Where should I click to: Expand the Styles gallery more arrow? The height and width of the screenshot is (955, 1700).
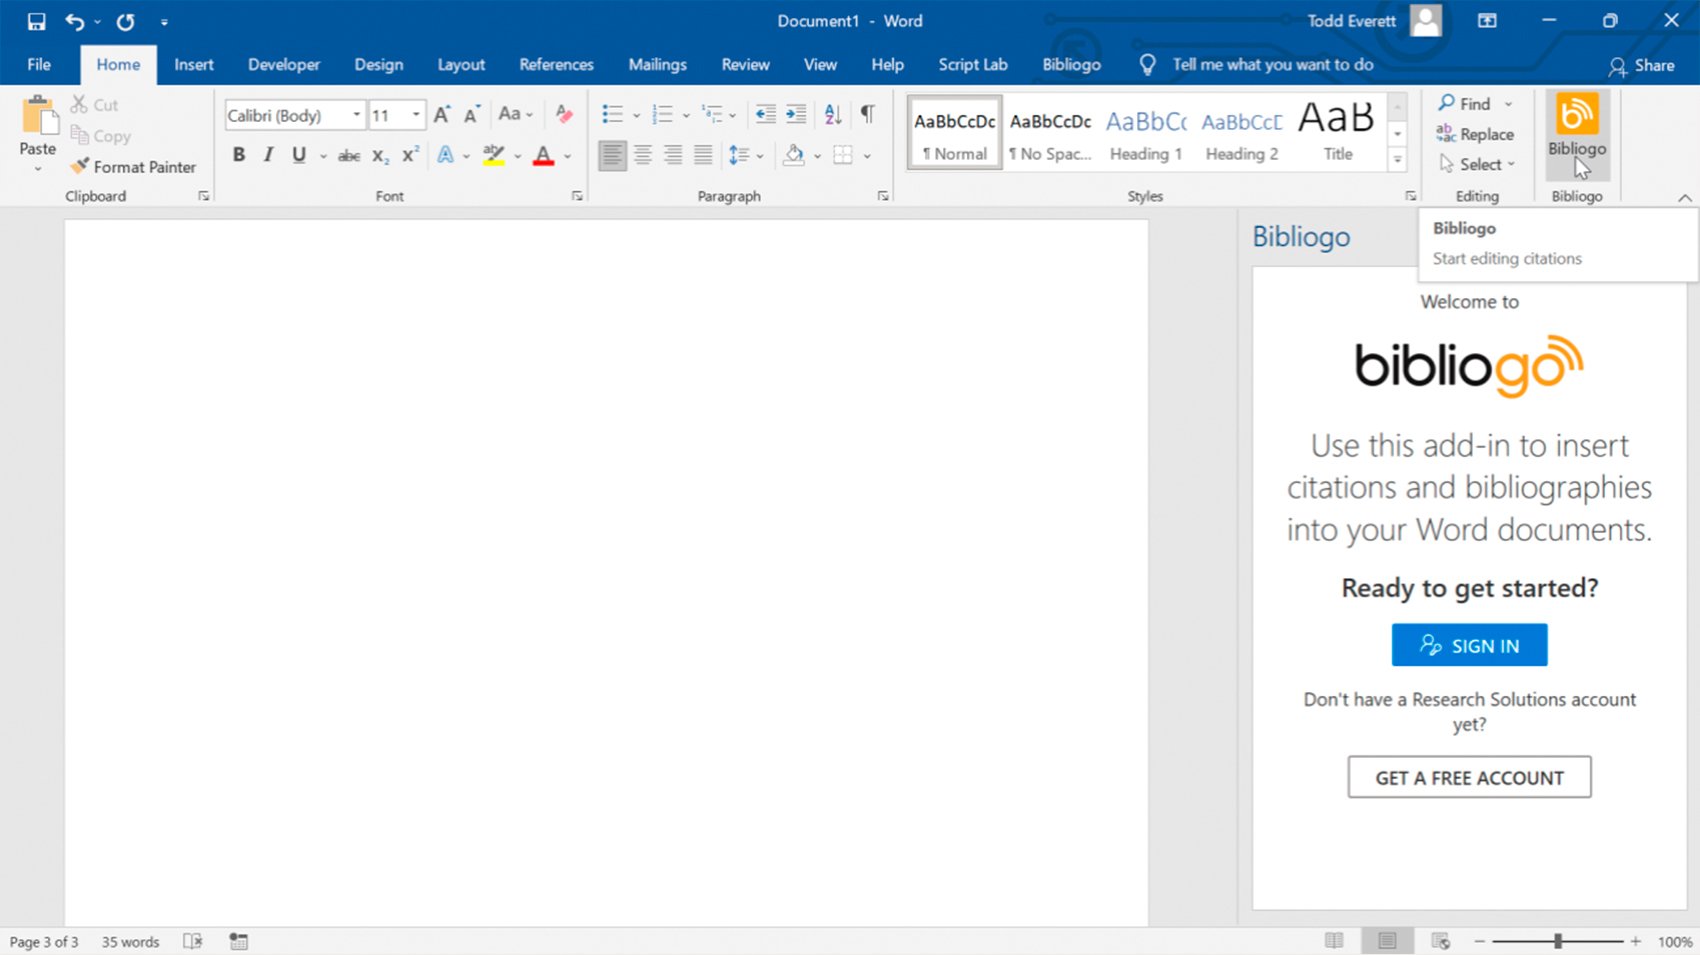coord(1398,160)
